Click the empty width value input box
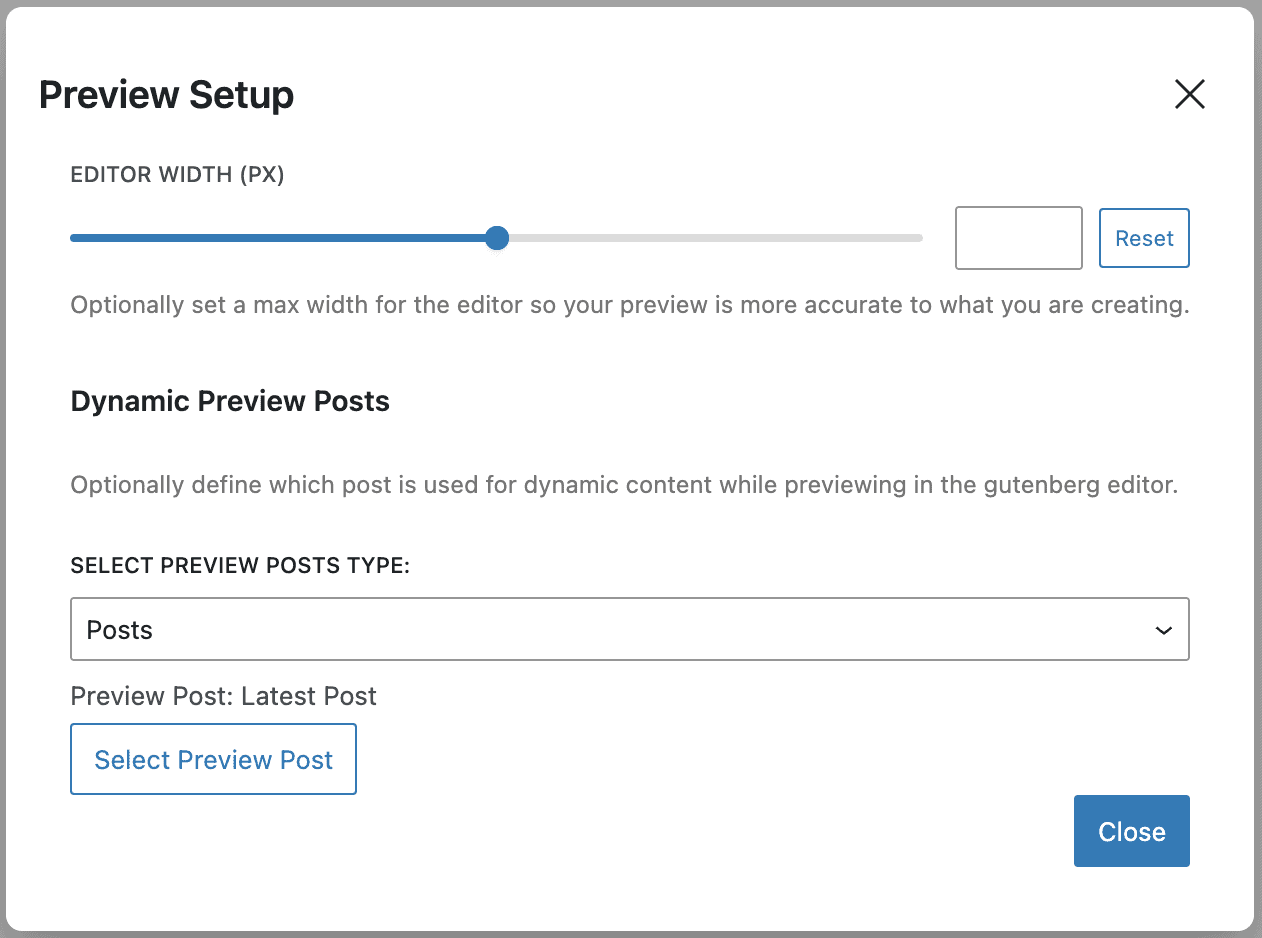 [1018, 238]
